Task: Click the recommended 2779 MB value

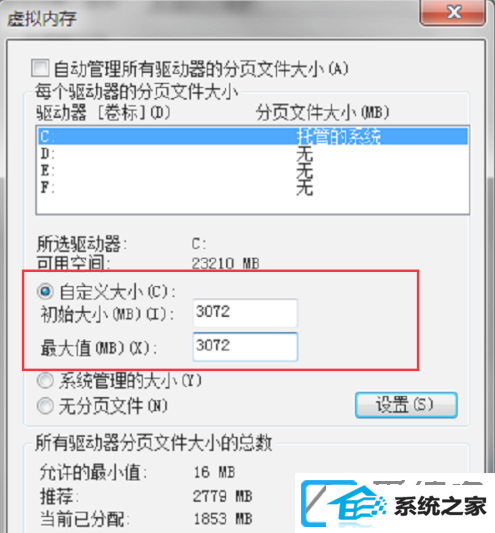Action: 223,496
